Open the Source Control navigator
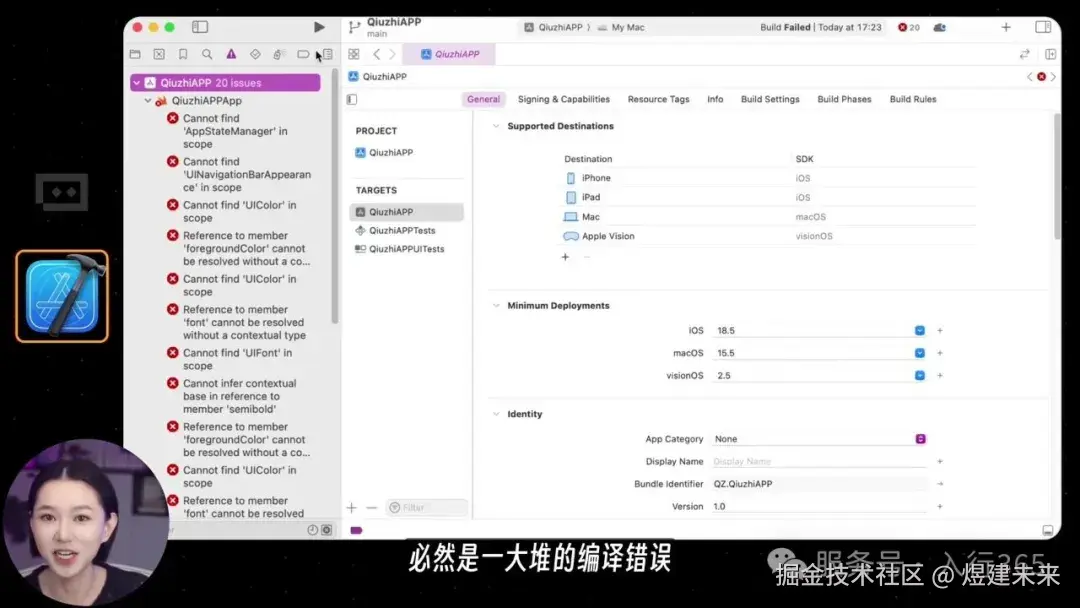 (159, 54)
